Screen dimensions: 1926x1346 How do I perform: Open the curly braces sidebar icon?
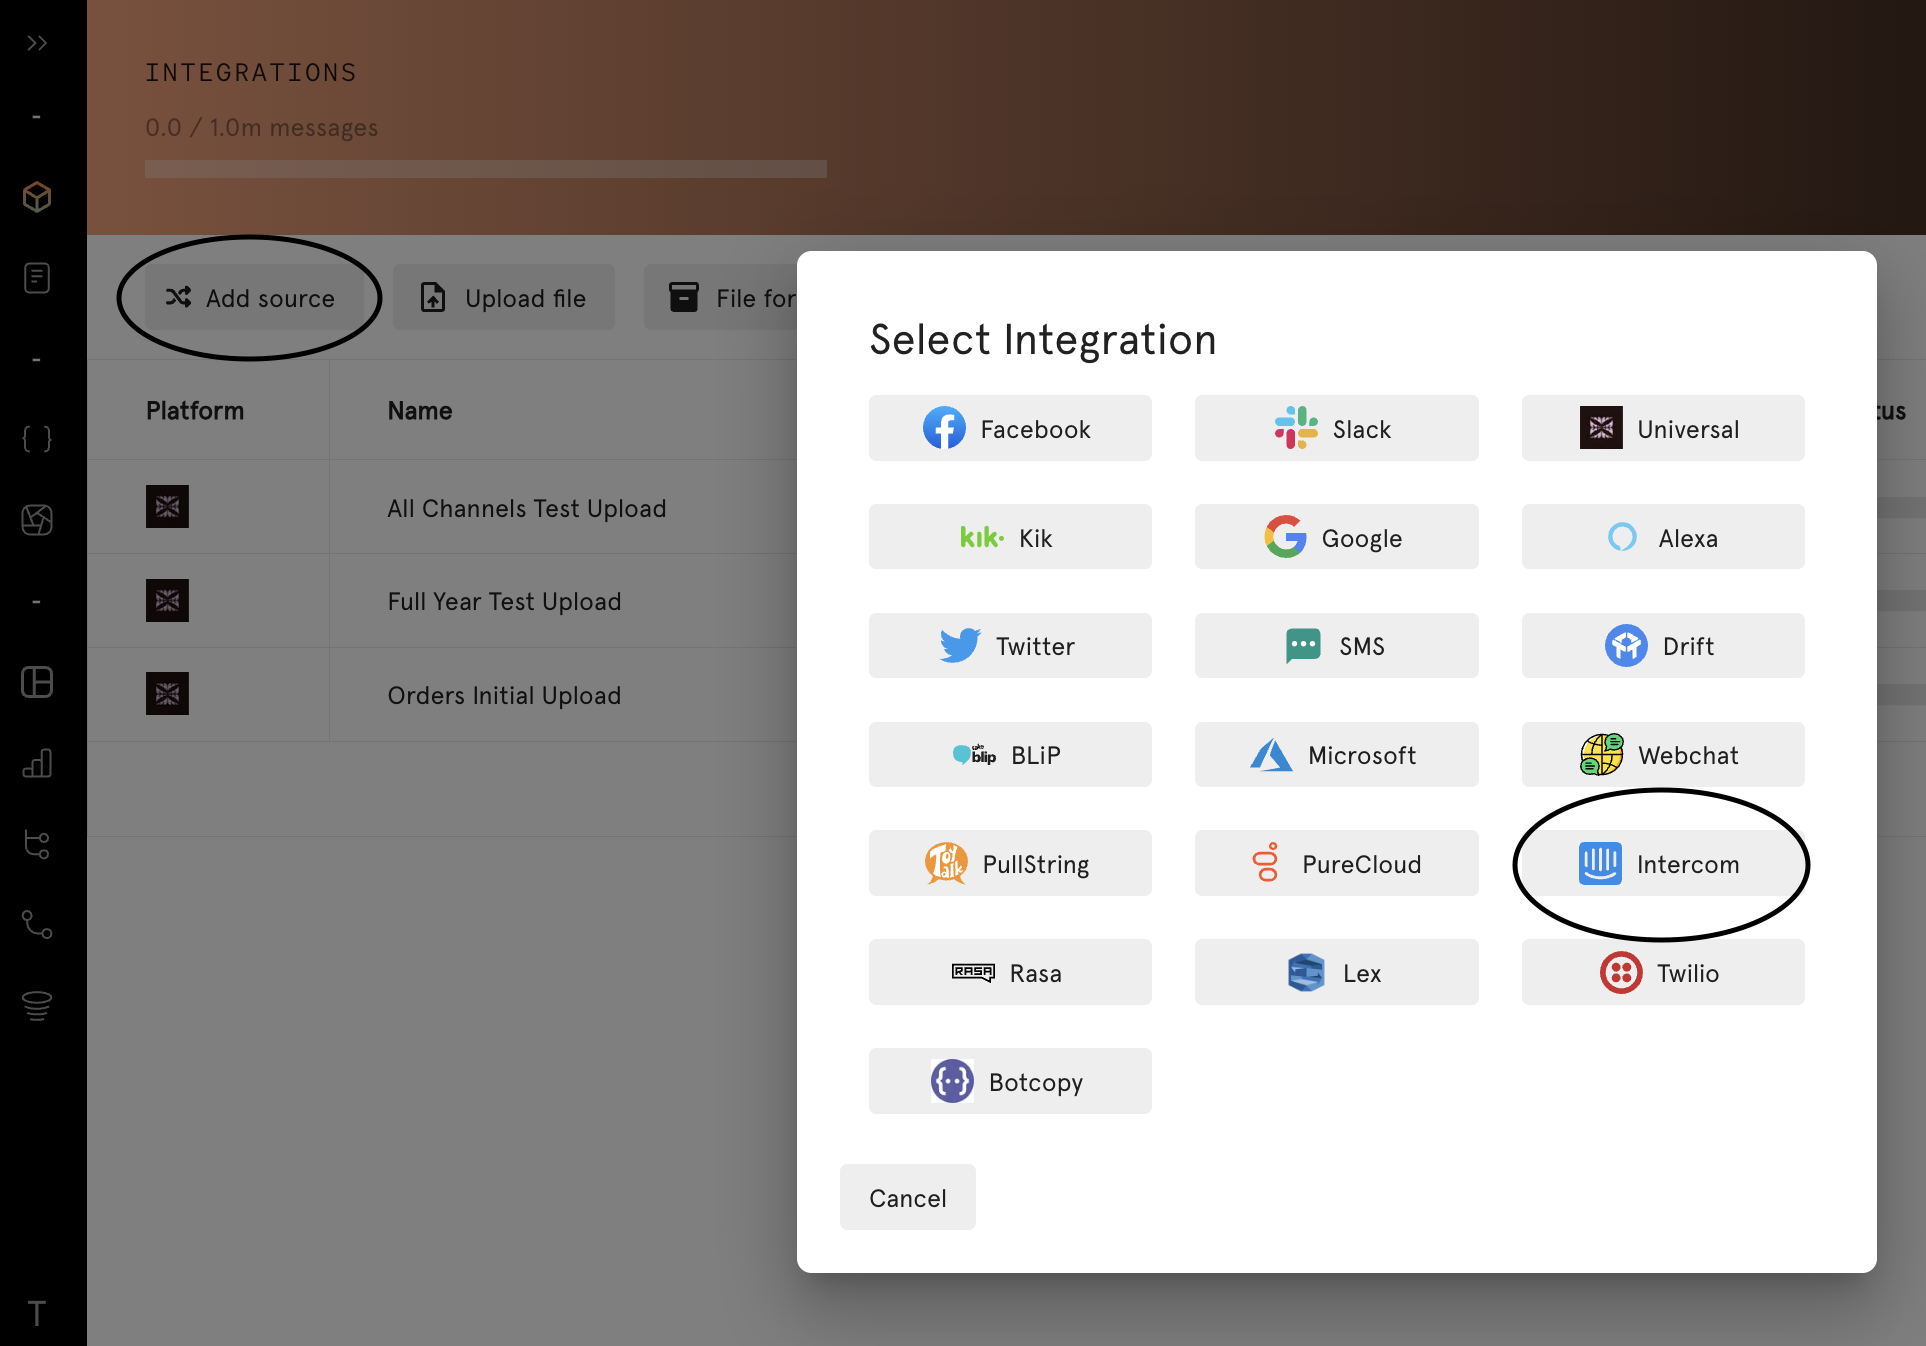[37, 439]
